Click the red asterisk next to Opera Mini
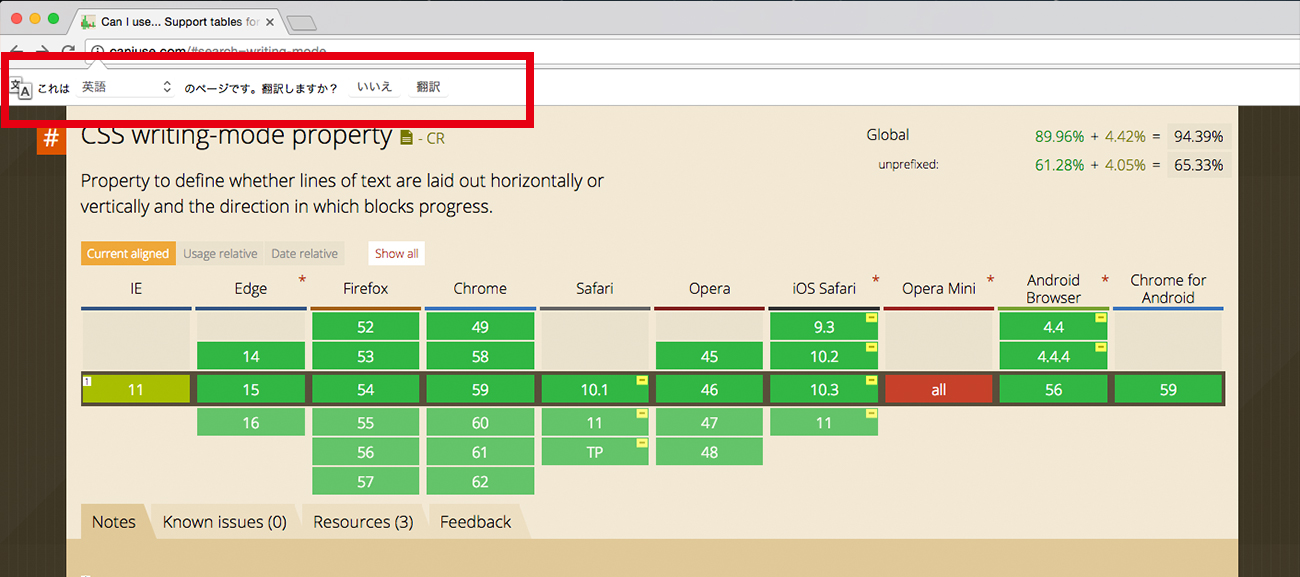 point(990,281)
